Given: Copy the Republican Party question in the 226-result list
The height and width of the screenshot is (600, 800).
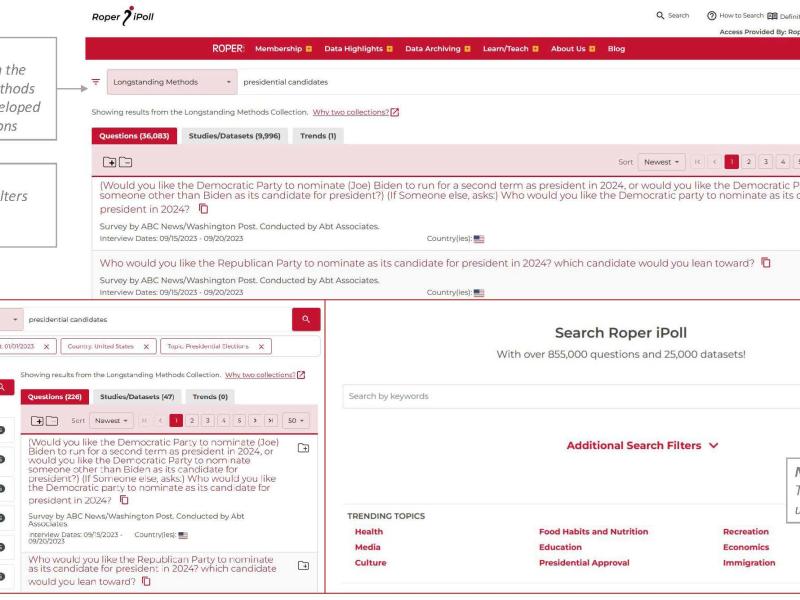Looking at the screenshot, I should [146, 581].
